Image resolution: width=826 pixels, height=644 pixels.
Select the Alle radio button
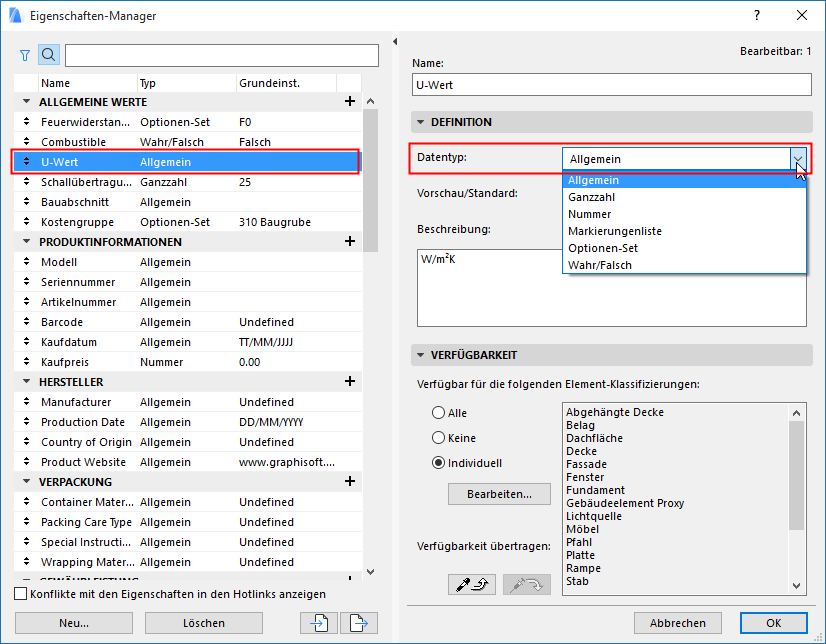coord(438,413)
